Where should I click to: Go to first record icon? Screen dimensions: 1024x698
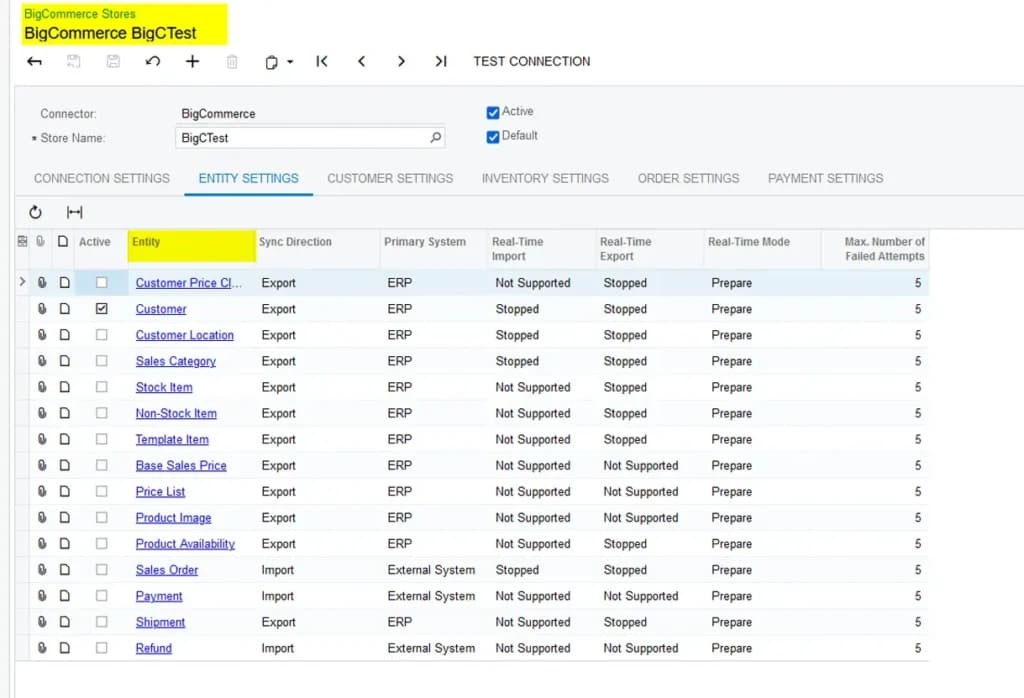point(322,61)
